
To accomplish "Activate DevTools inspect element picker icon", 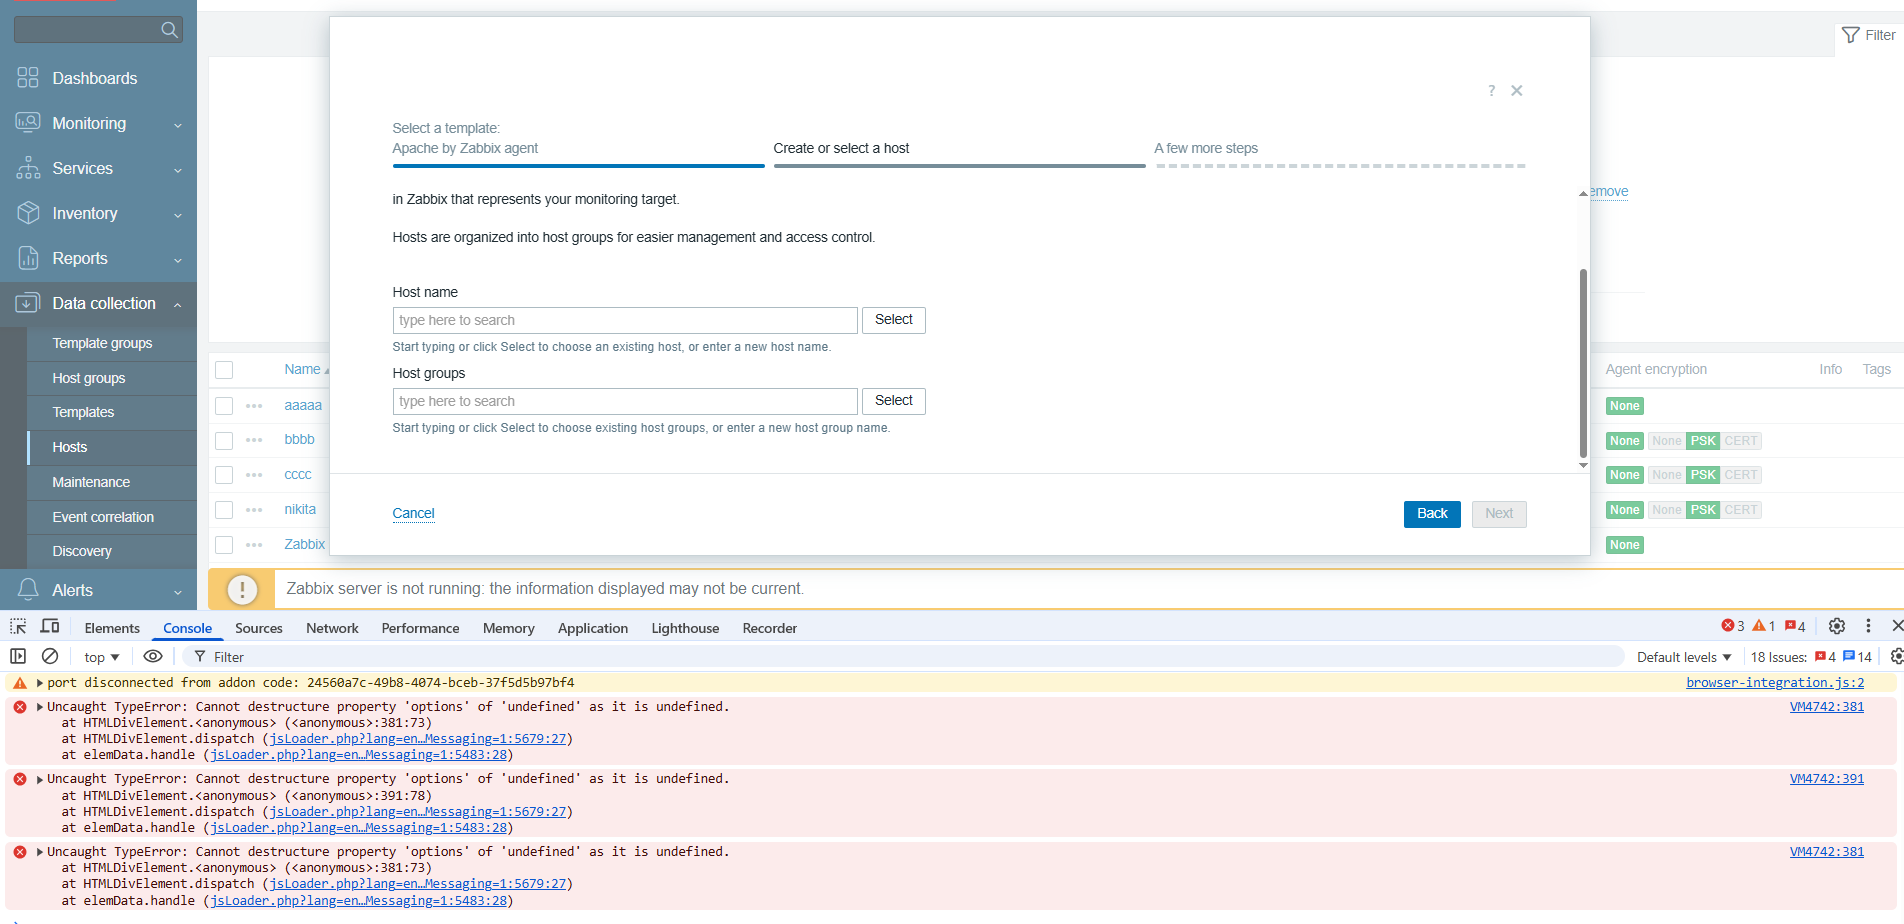I will [18, 627].
